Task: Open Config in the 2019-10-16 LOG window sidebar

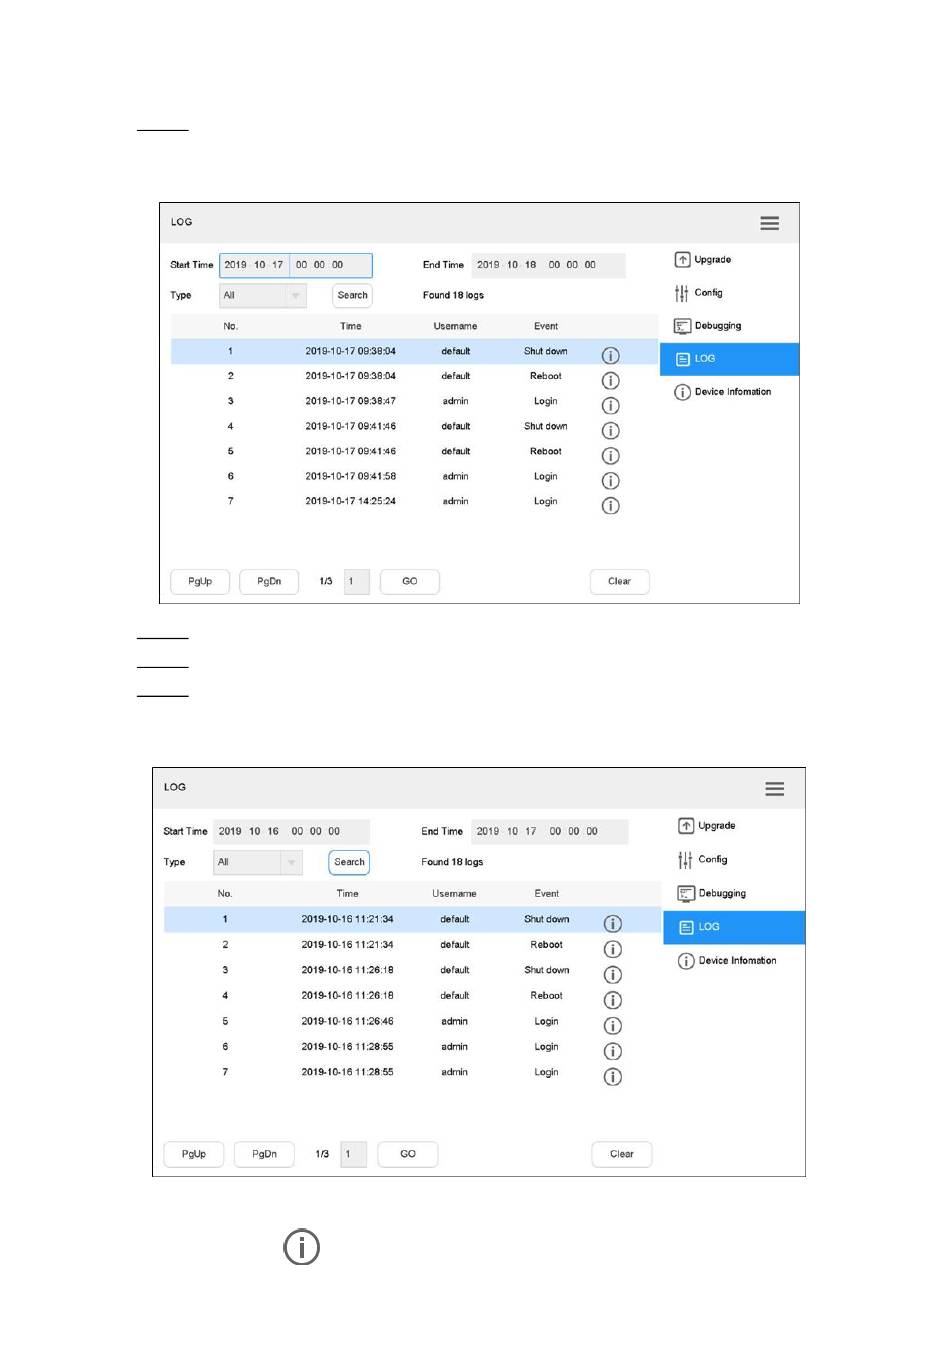Action: [702, 860]
